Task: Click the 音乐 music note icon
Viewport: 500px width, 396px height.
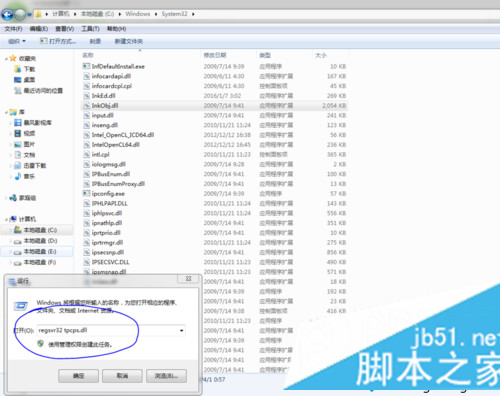Action: click(18, 176)
